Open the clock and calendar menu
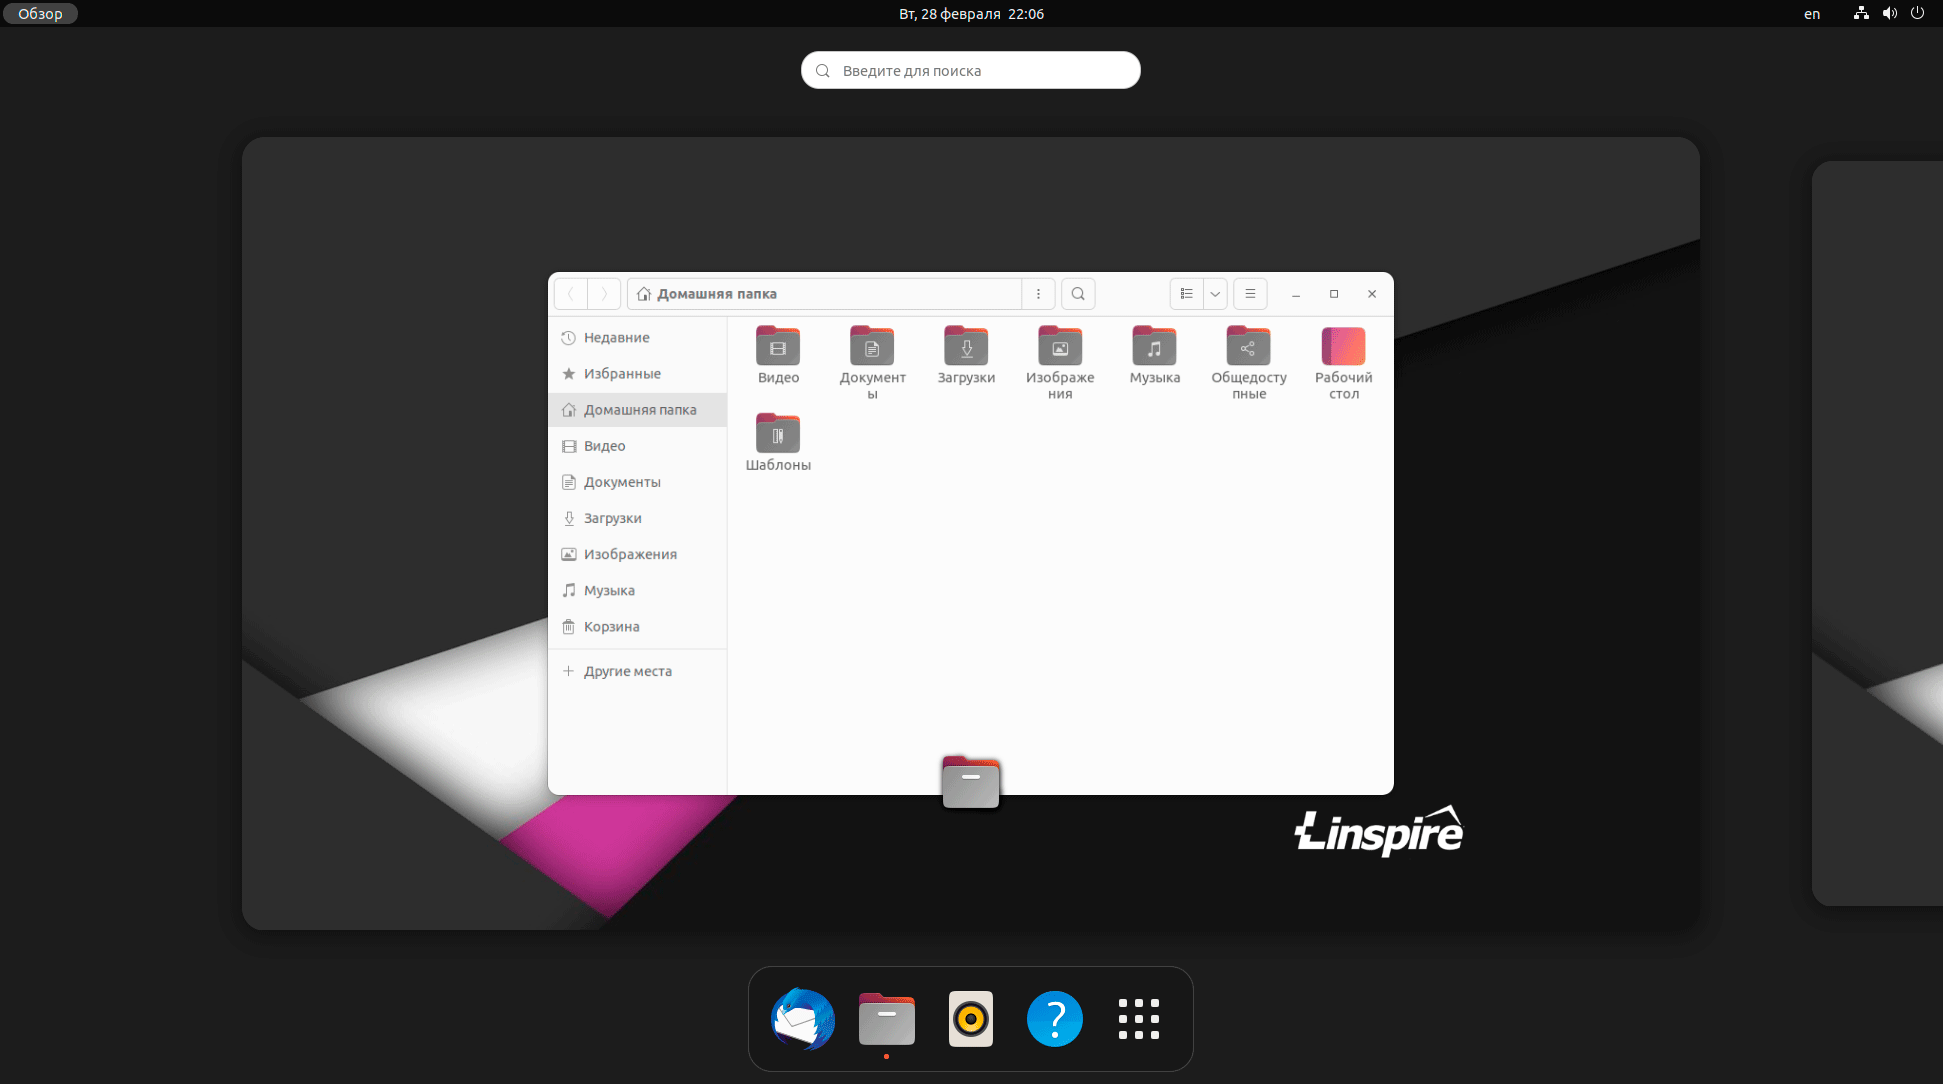Screen dimensions: 1943x1084 click(x=970, y=13)
